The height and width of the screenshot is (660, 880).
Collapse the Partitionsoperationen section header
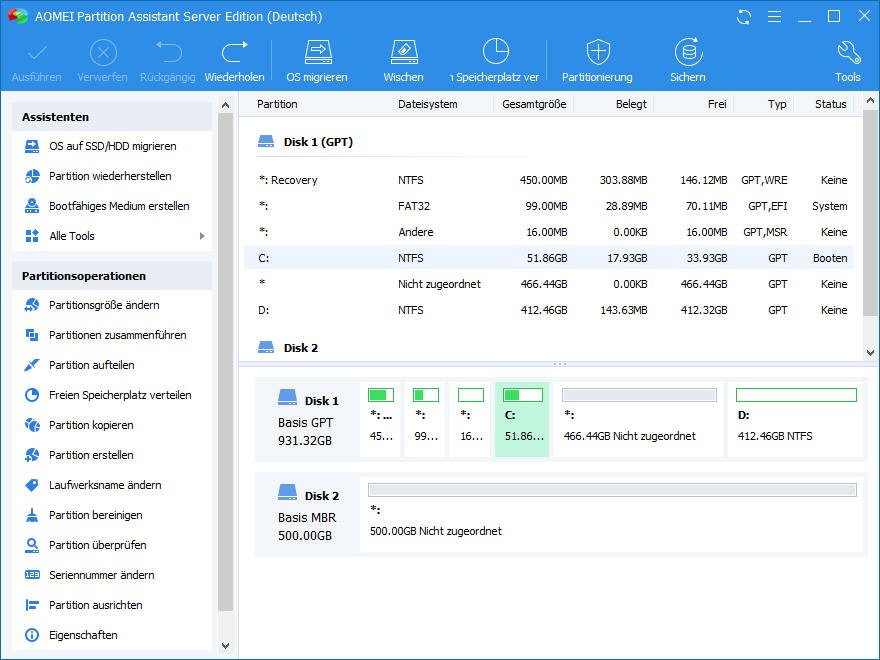(112, 276)
